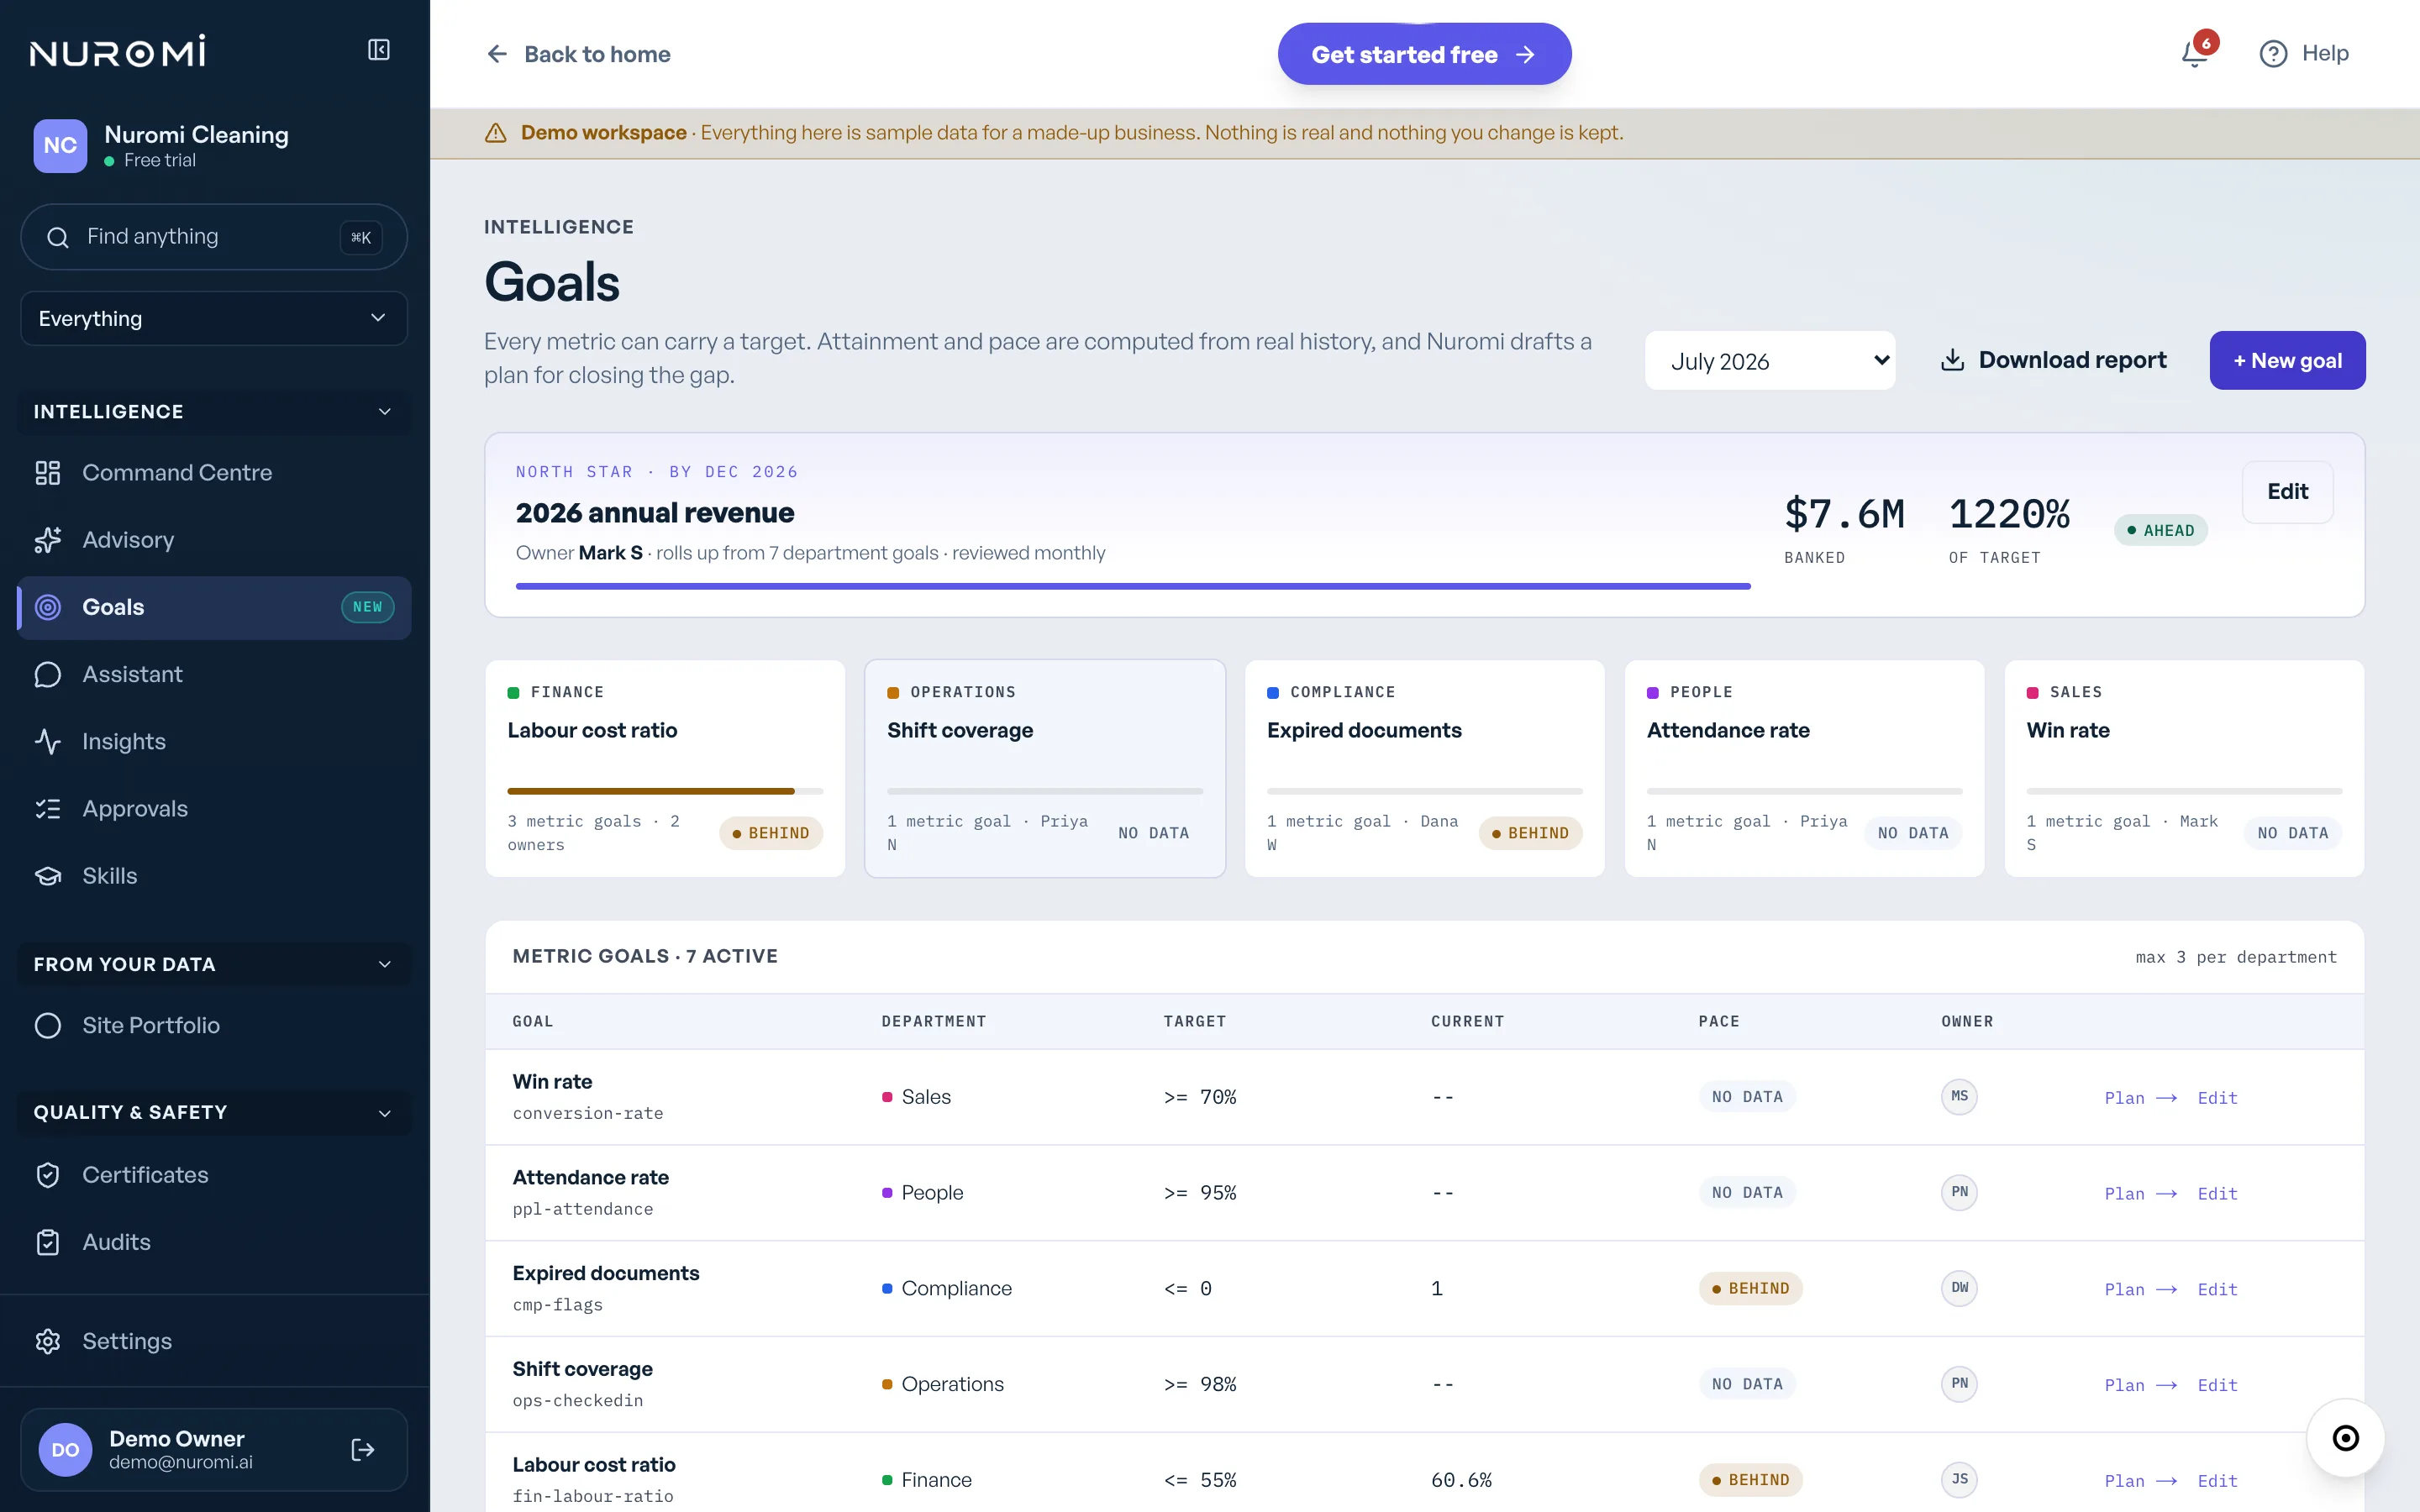Open Plan for Expired documents goal
Image resolution: width=2420 pixels, height=1512 pixels.
pos(2140,1289)
